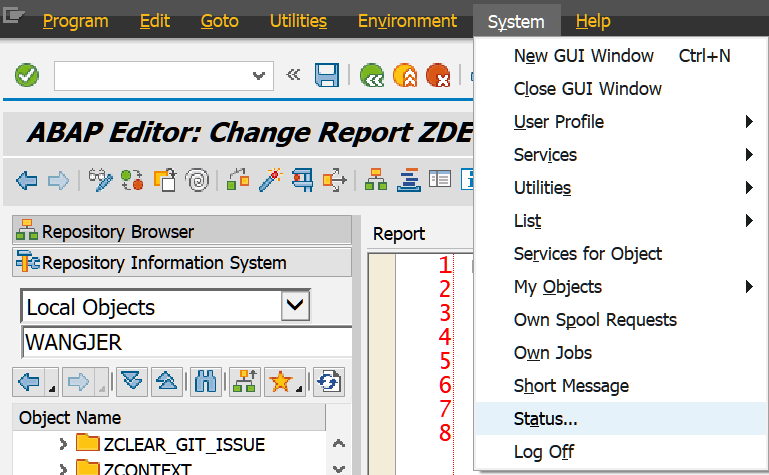The width and height of the screenshot is (769, 475).
Task: Select Short Message entry
Action: pos(621,386)
